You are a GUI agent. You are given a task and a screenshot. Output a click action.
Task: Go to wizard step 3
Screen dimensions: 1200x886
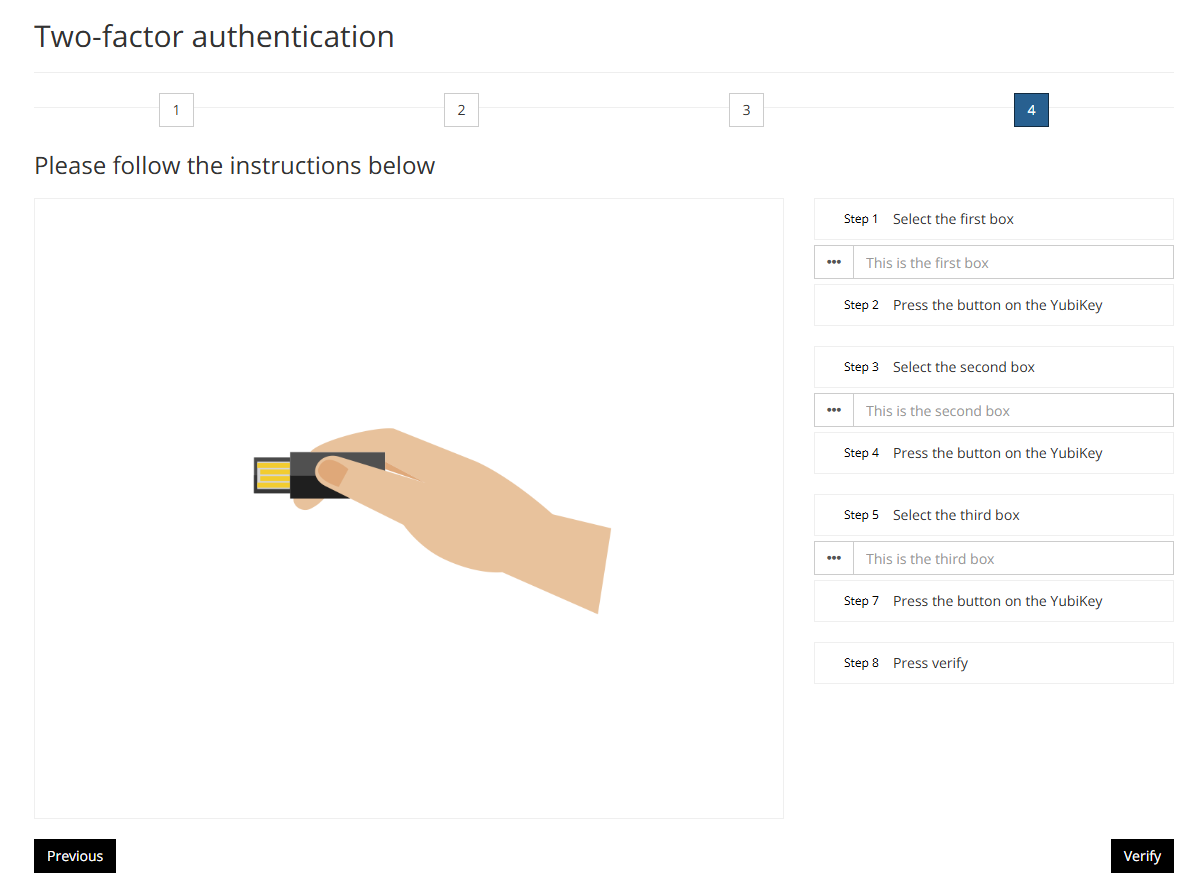746,110
